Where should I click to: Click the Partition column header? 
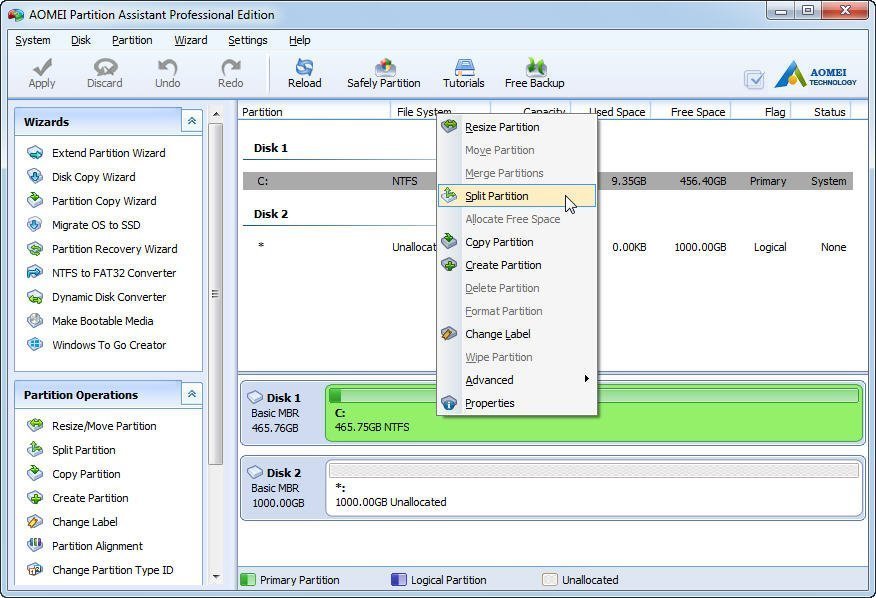pos(314,112)
